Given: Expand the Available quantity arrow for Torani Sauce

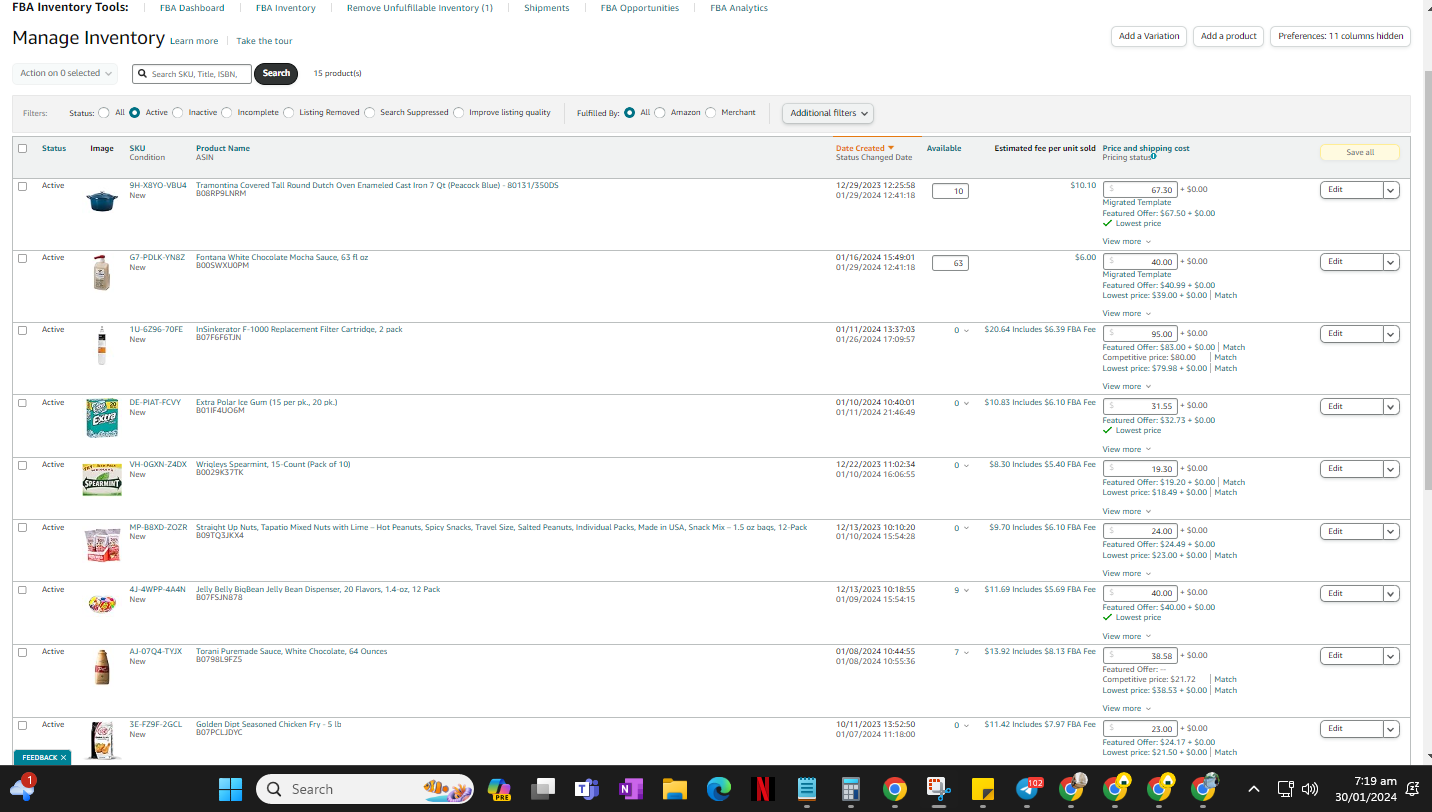Looking at the screenshot, I should 966,653.
